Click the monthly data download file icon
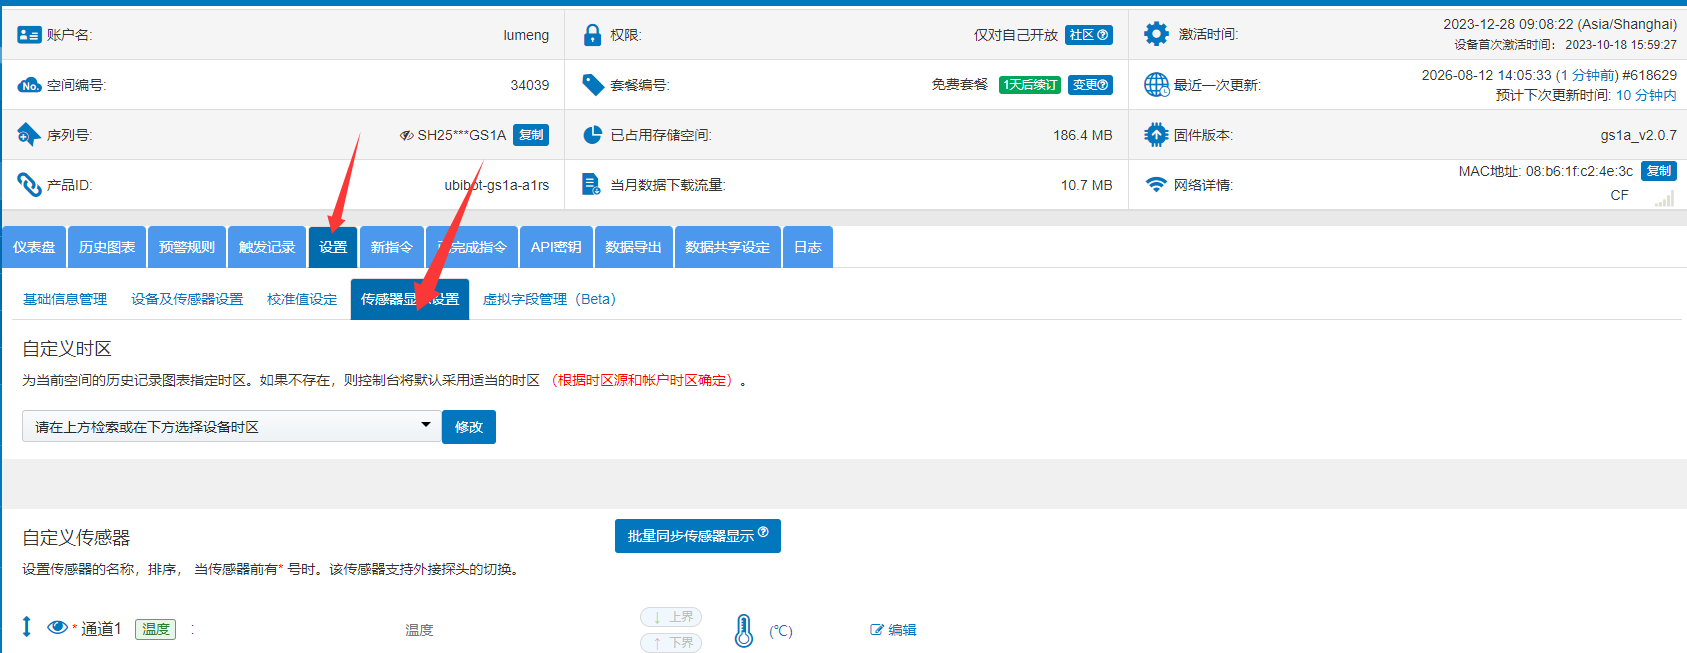Viewport: 1687px width, 653px height. click(592, 184)
